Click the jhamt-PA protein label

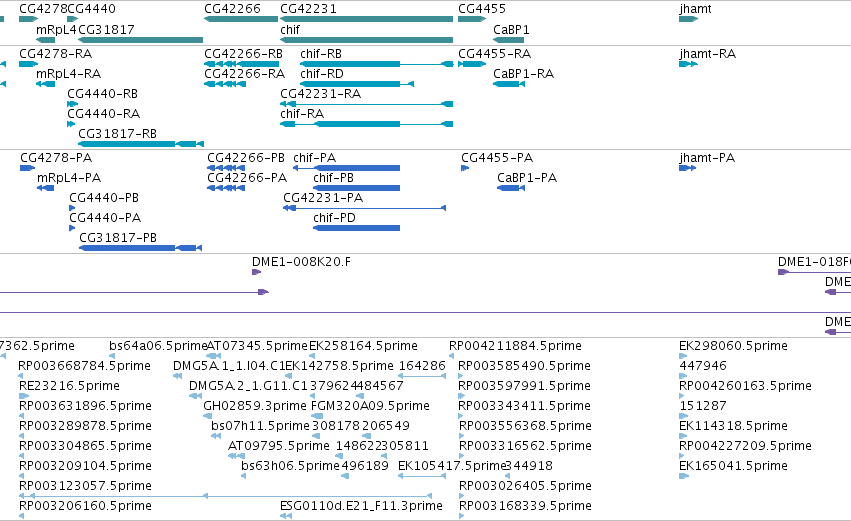[x=707, y=158]
